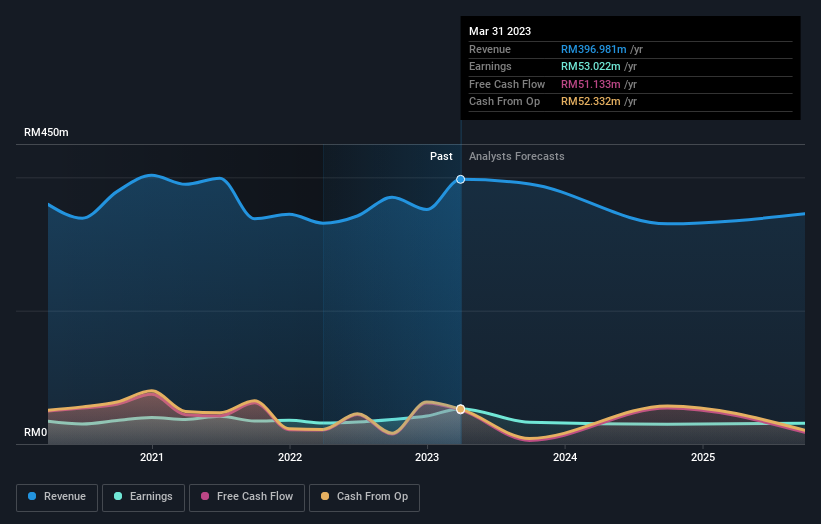Click the 2021 x-axis label
This screenshot has height=524, width=821.
click(x=152, y=458)
